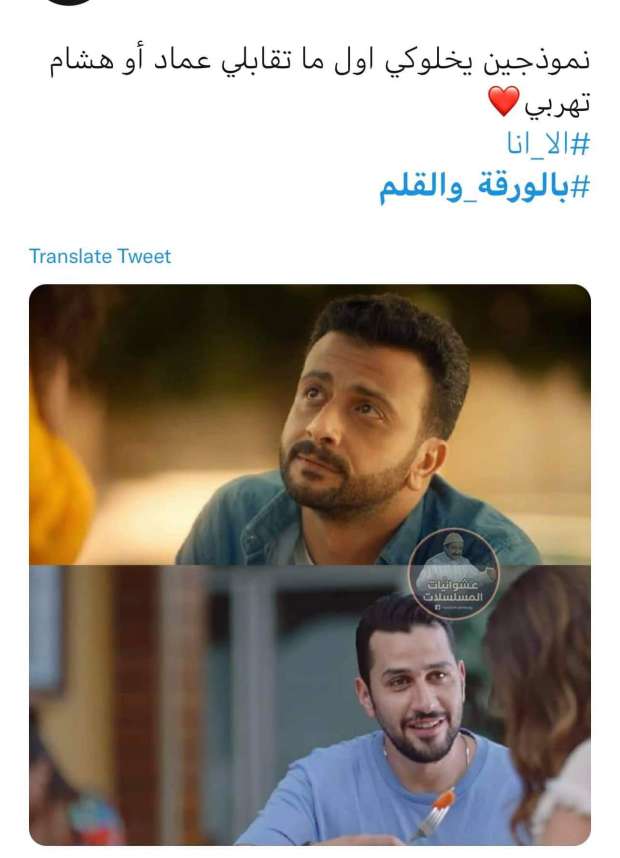Click the small Facebook icon inside the watermark
The height and width of the screenshot is (858, 620).
point(438,608)
